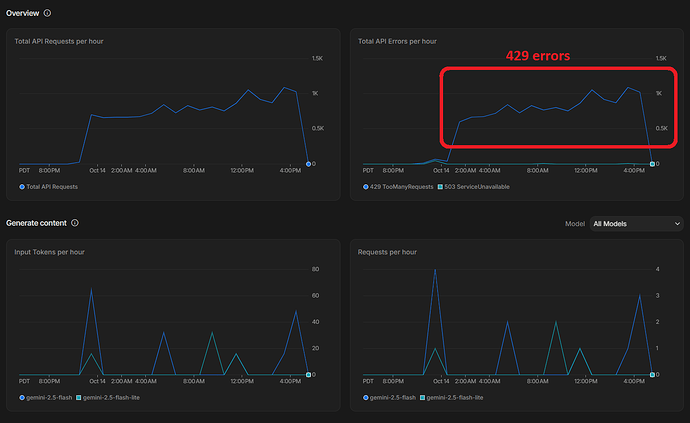Click the end data point of Total API Requests chart
Image resolution: width=690 pixels, height=423 pixels.
tap(308, 164)
